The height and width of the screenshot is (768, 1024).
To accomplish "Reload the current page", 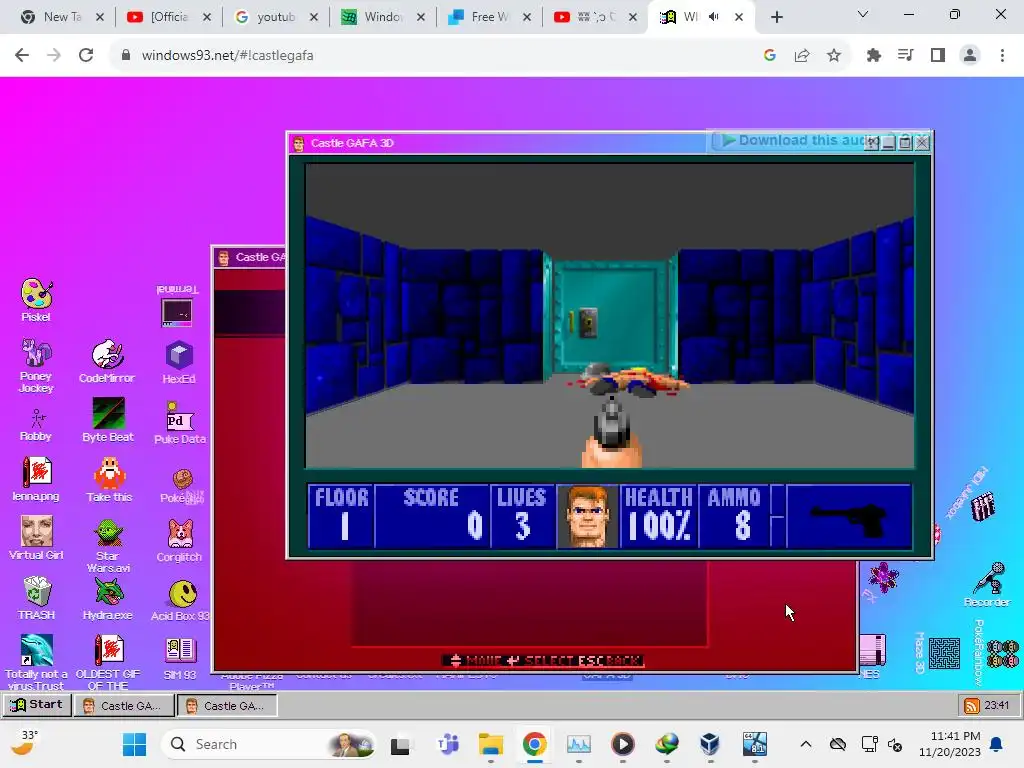I will point(86,56).
